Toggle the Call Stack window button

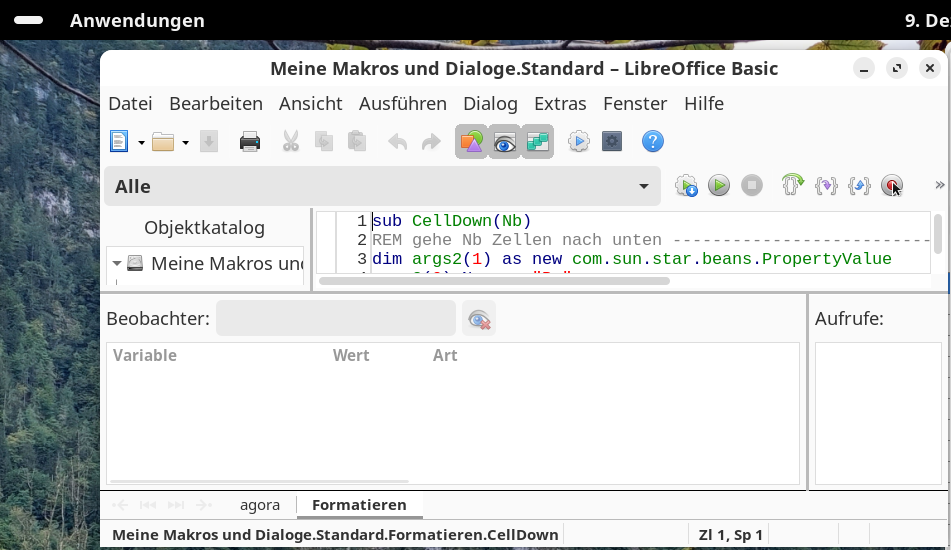tap(538, 142)
